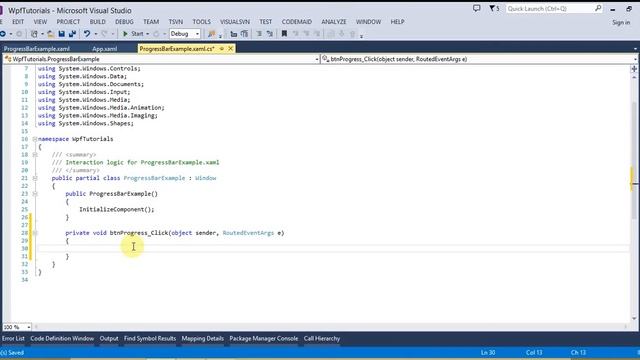Switch to the App.xaml tab

104,49
